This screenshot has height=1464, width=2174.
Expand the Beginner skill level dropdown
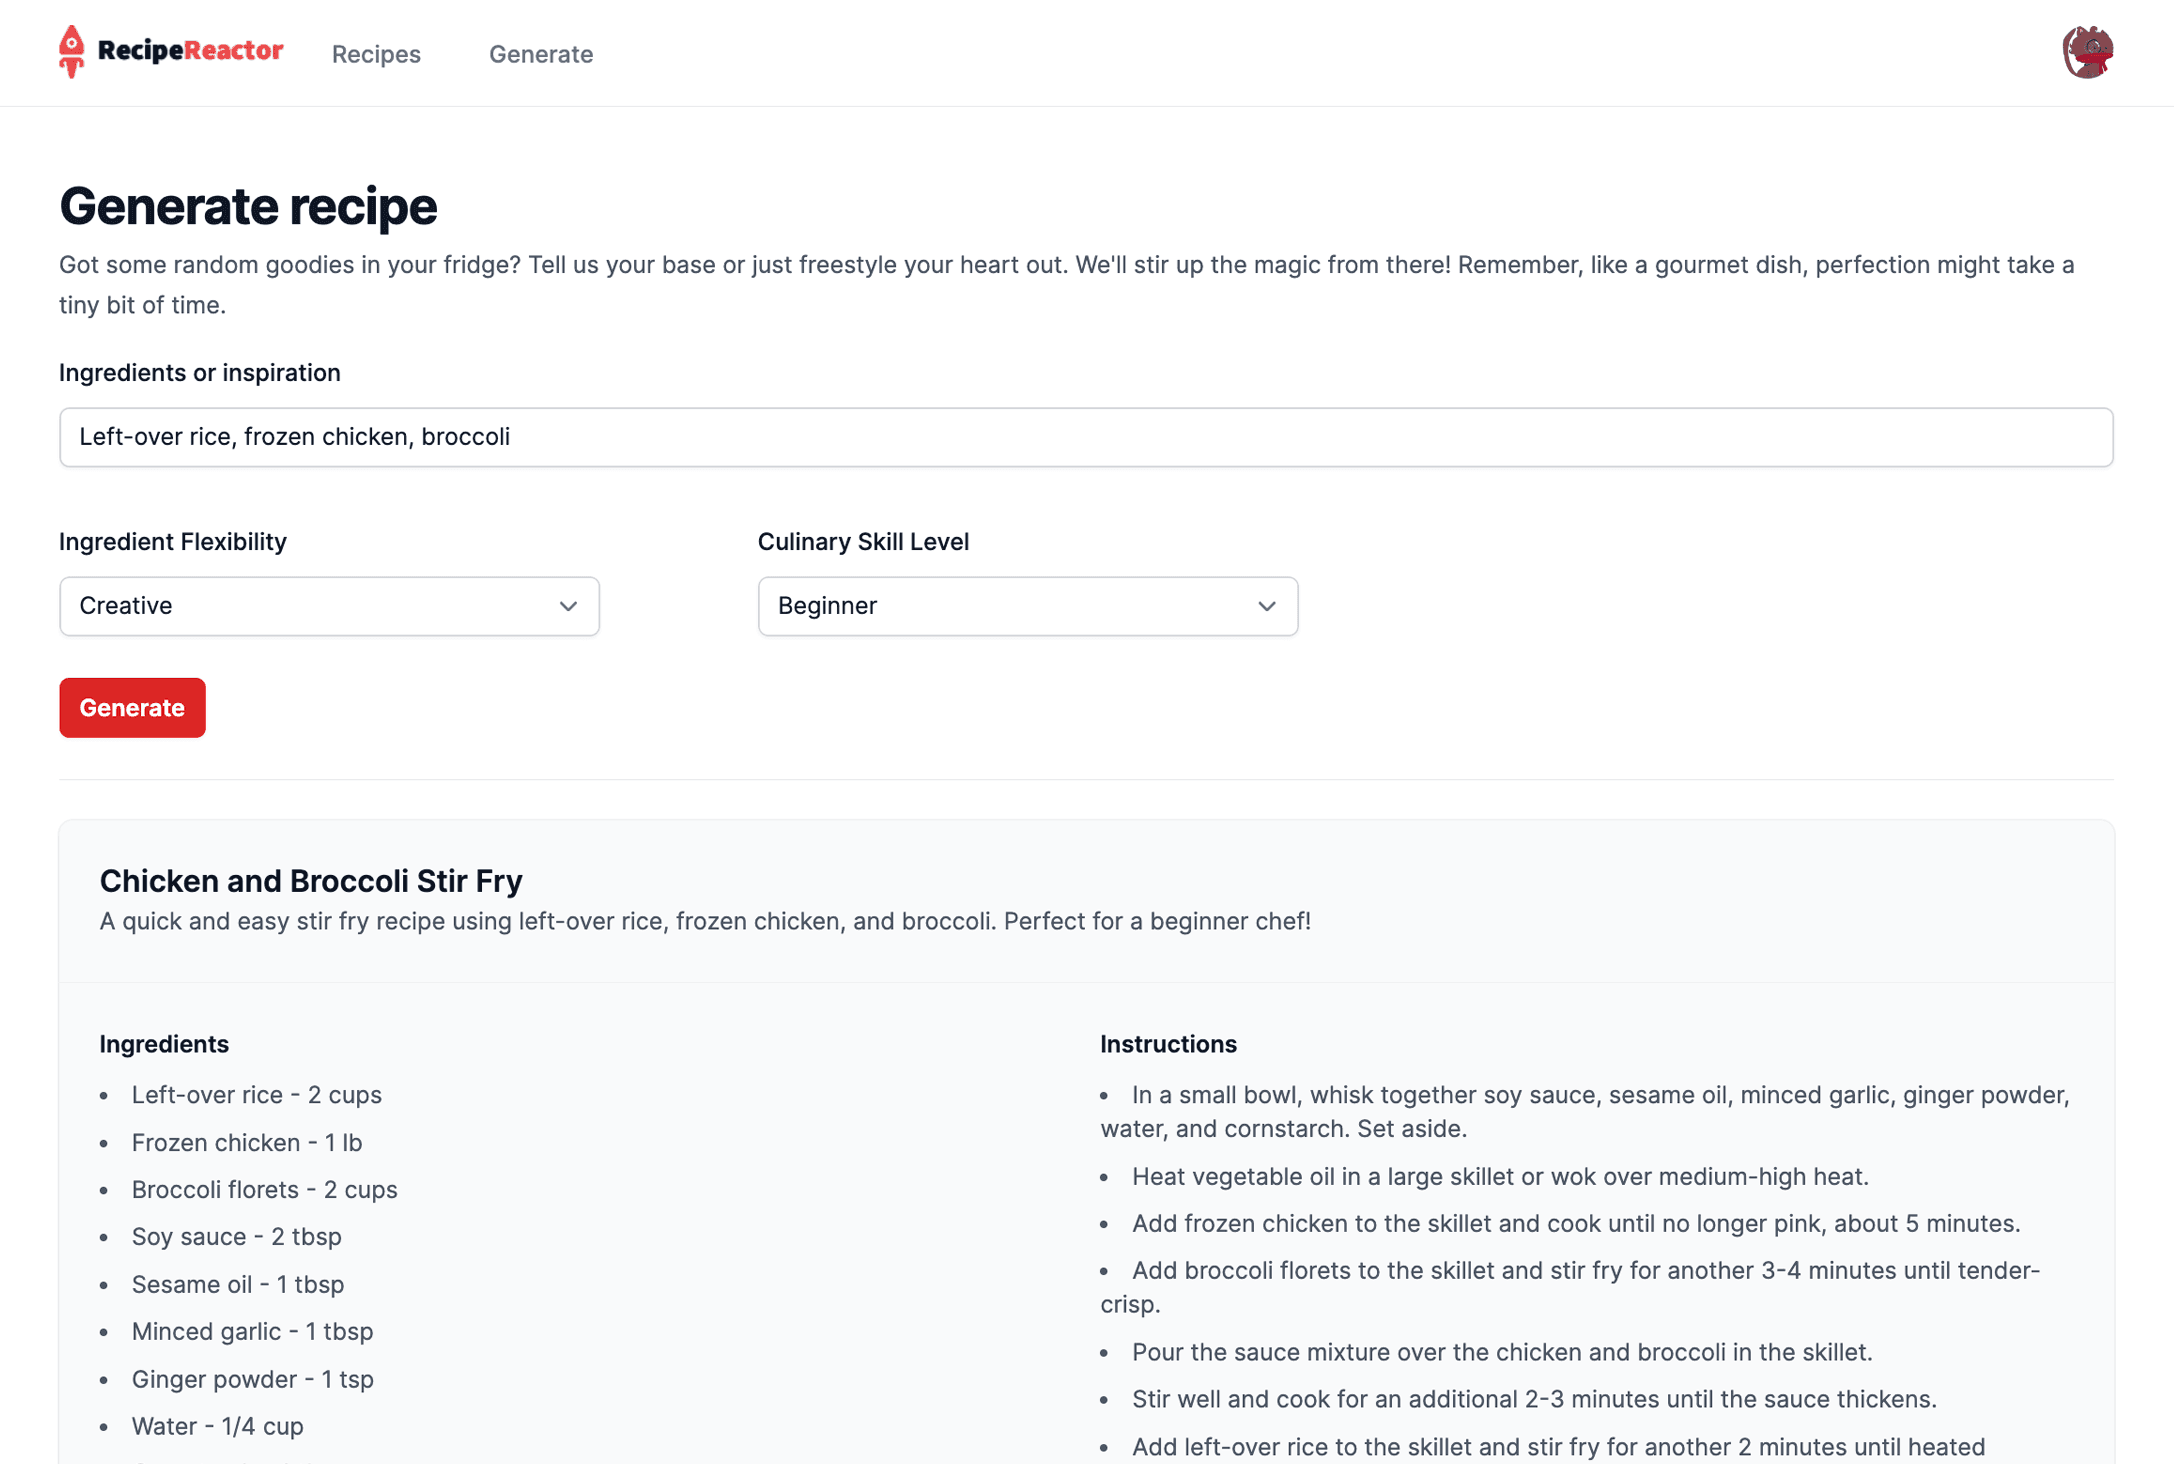click(x=1027, y=606)
